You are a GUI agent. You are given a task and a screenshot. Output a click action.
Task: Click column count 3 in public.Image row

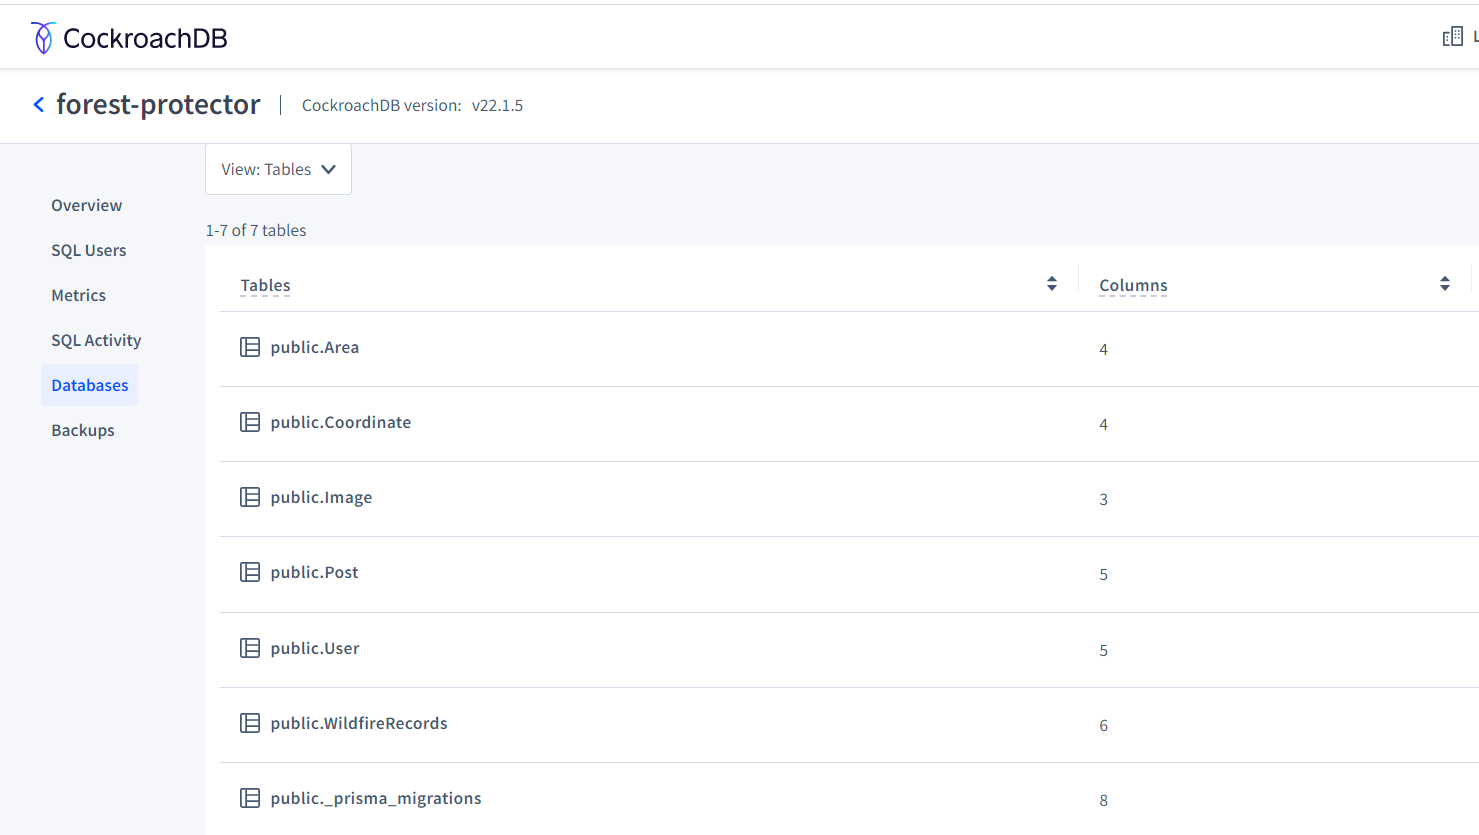coord(1103,499)
